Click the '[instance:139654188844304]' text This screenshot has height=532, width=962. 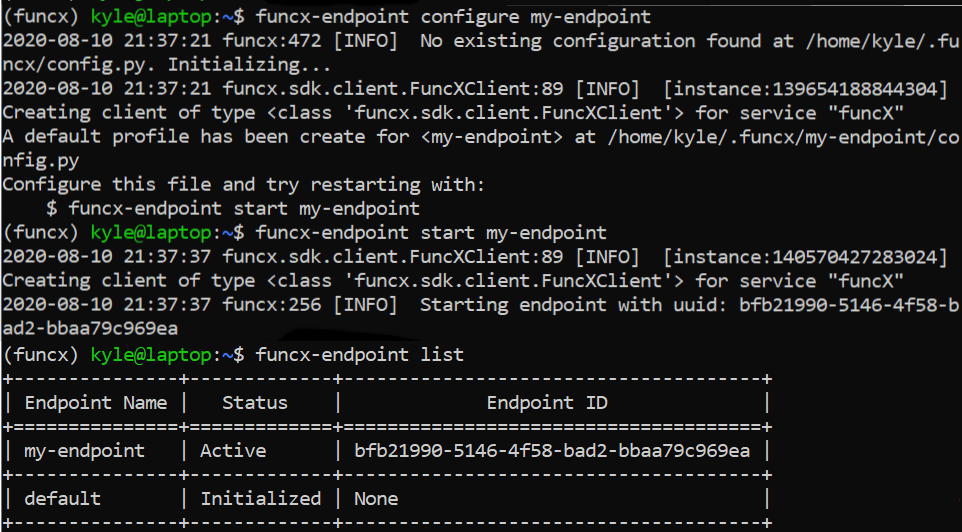tap(806, 89)
